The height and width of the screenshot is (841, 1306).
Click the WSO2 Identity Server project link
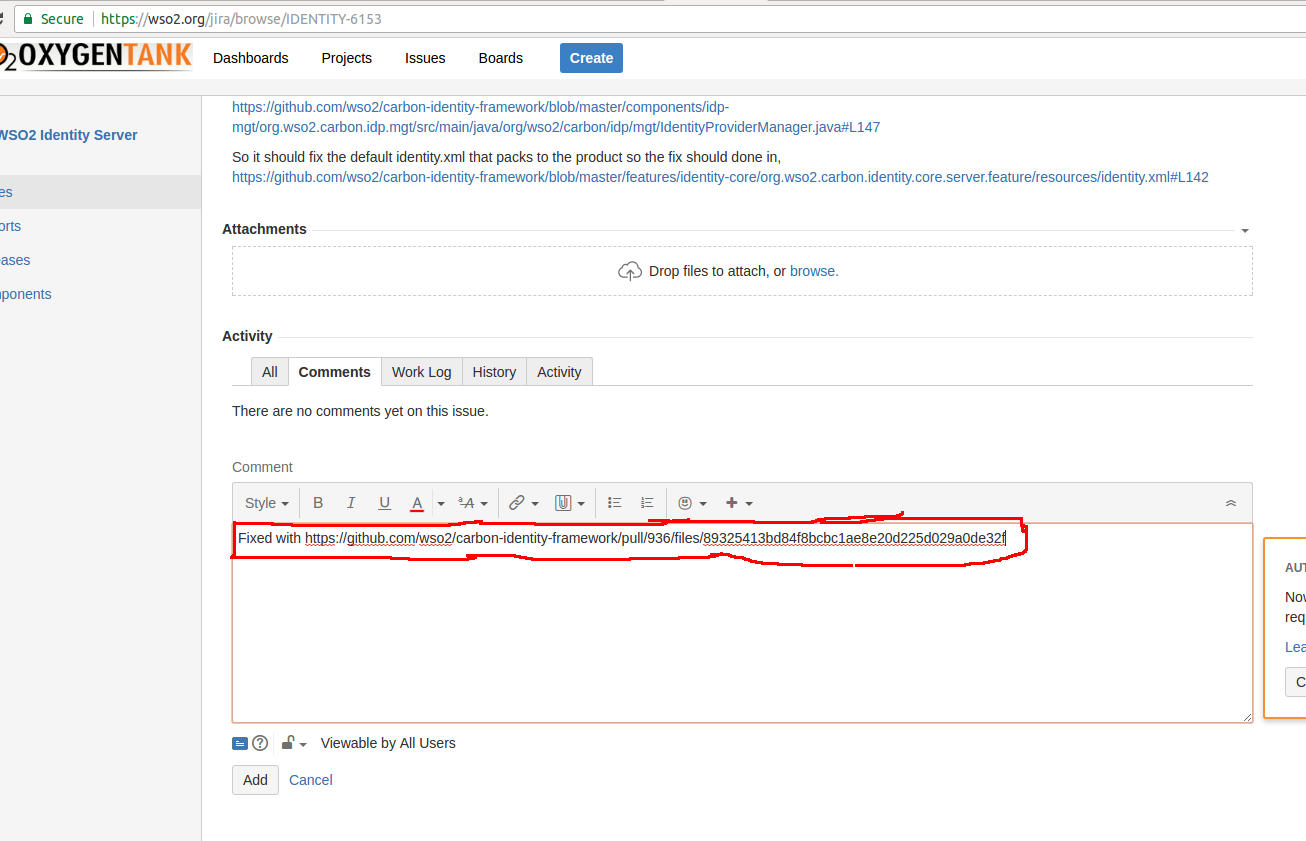[68, 135]
